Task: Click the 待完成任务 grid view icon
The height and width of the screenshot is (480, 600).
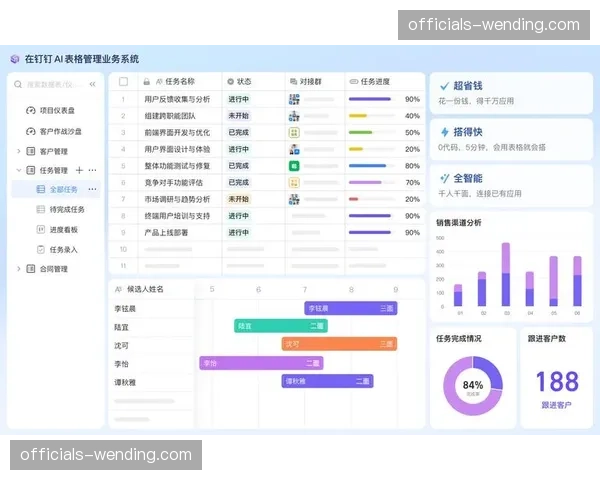Action: click(x=41, y=209)
